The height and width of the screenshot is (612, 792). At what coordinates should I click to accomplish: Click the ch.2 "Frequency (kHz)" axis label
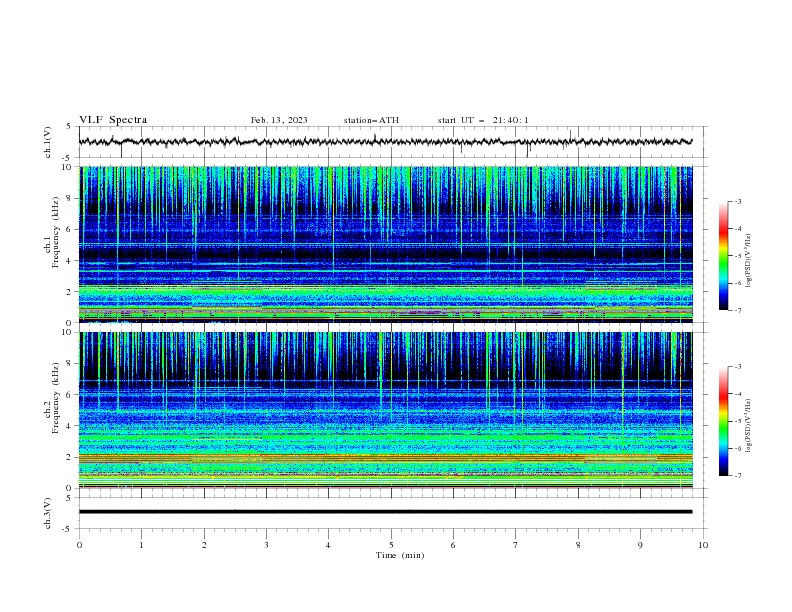tap(57, 398)
